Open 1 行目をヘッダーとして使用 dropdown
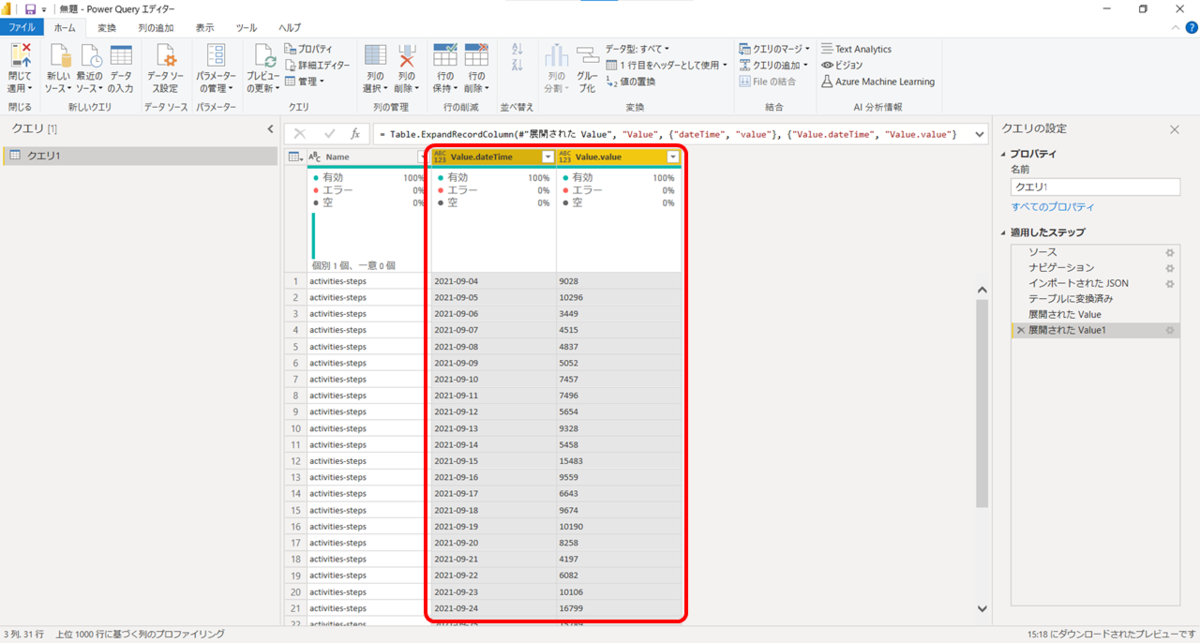Screen dimensions: 1200x643 (x=666, y=65)
